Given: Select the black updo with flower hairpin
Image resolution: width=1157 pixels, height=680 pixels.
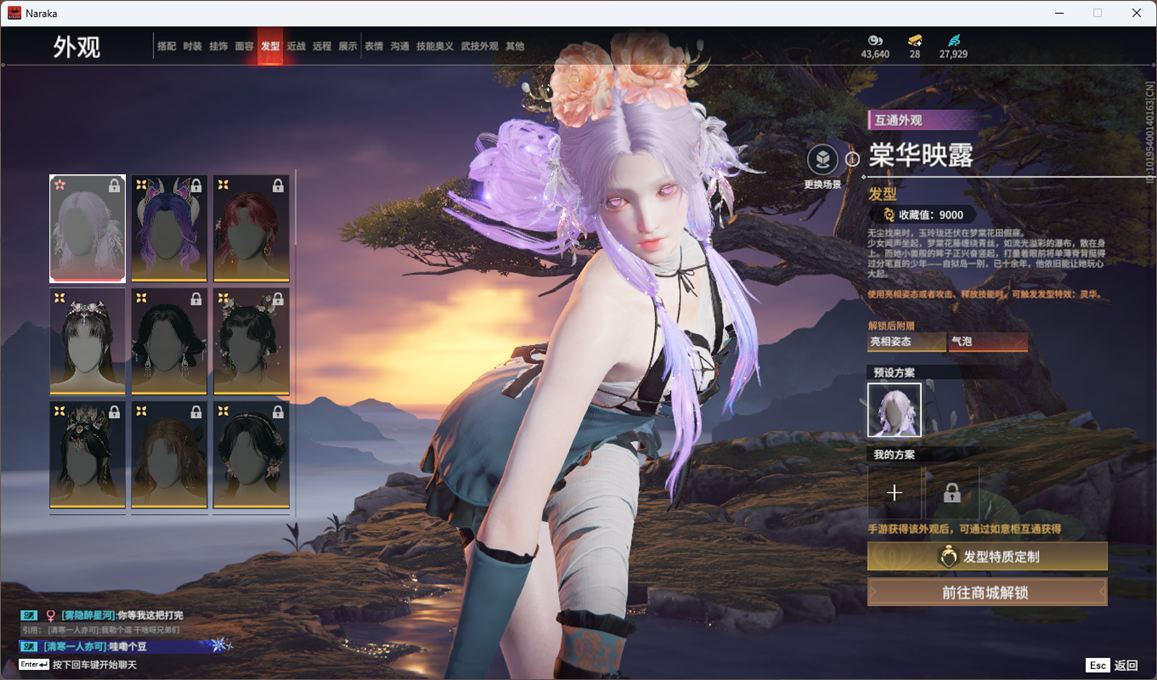Looking at the screenshot, I should (x=251, y=341).
